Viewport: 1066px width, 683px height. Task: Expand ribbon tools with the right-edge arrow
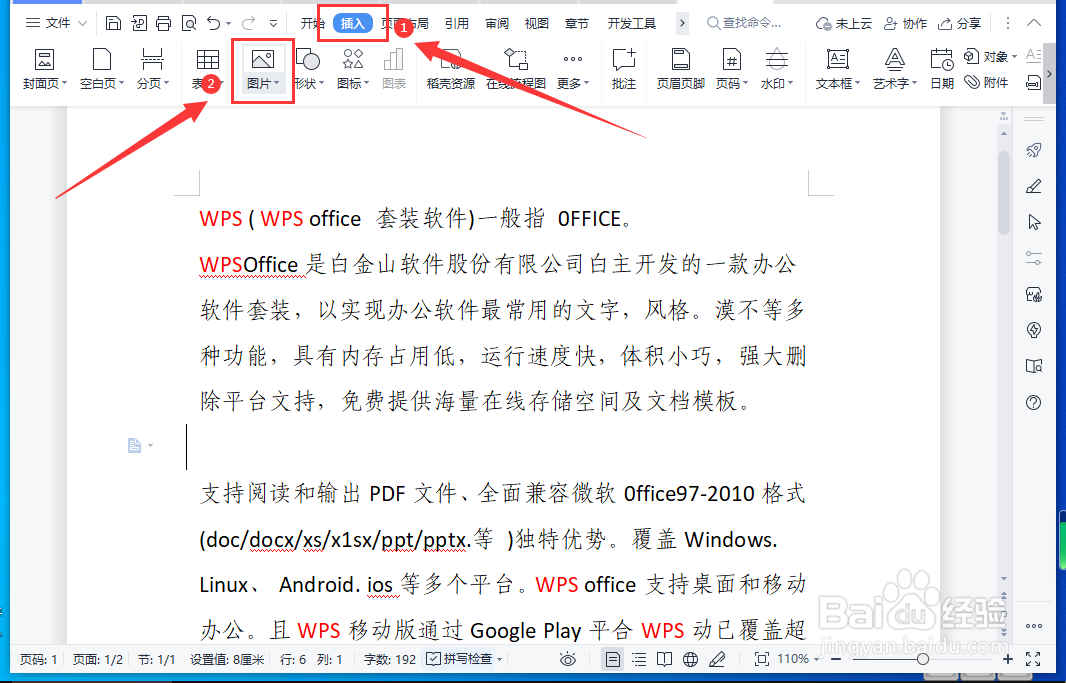pos(1049,73)
